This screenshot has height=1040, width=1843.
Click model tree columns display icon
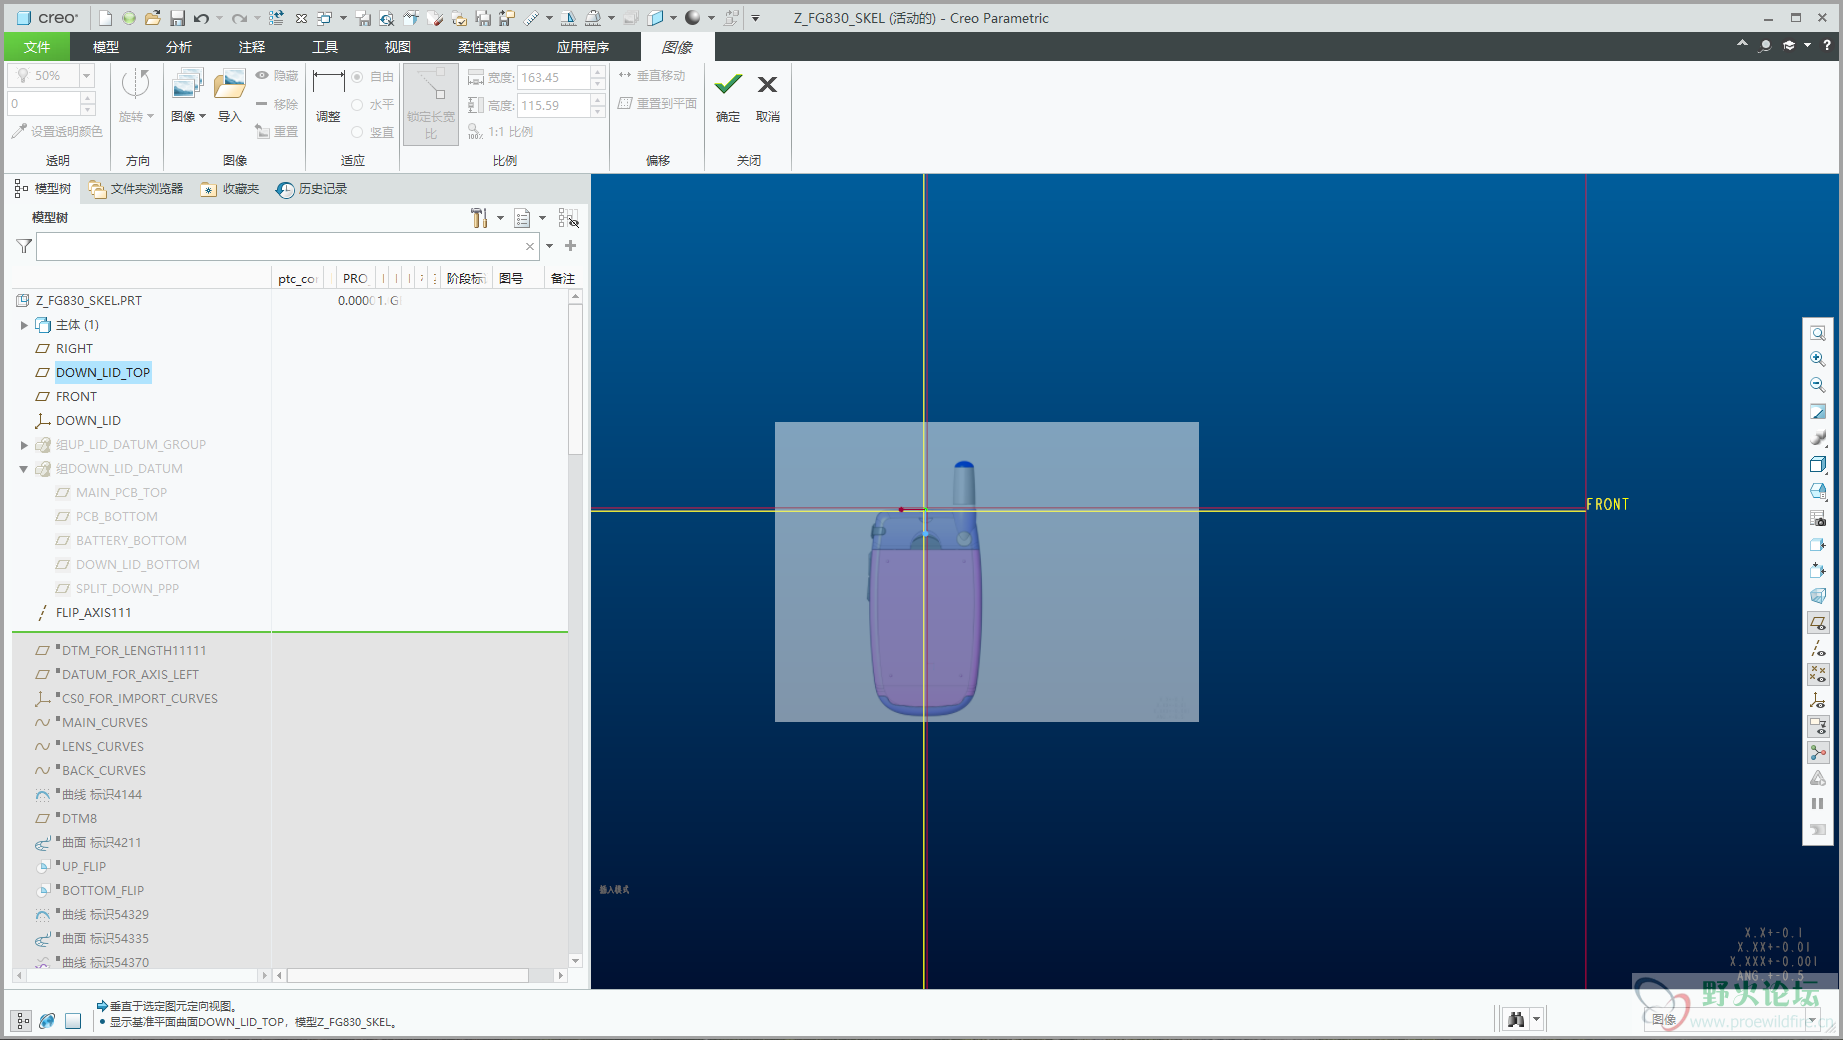[568, 218]
